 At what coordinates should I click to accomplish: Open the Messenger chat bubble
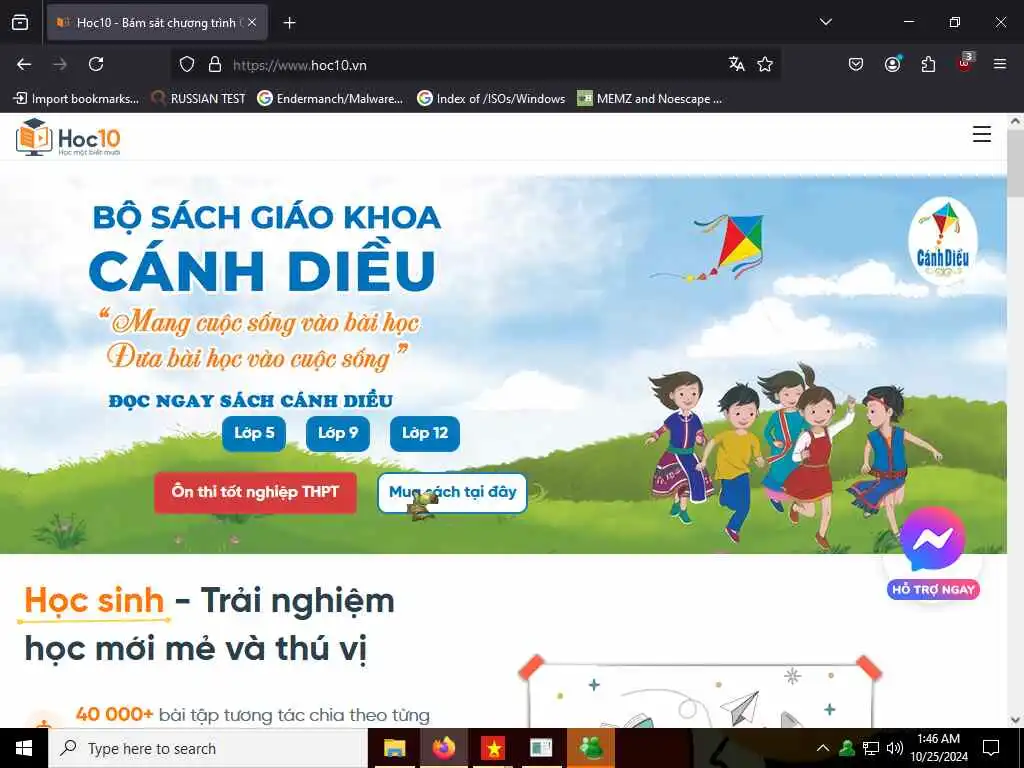933,539
